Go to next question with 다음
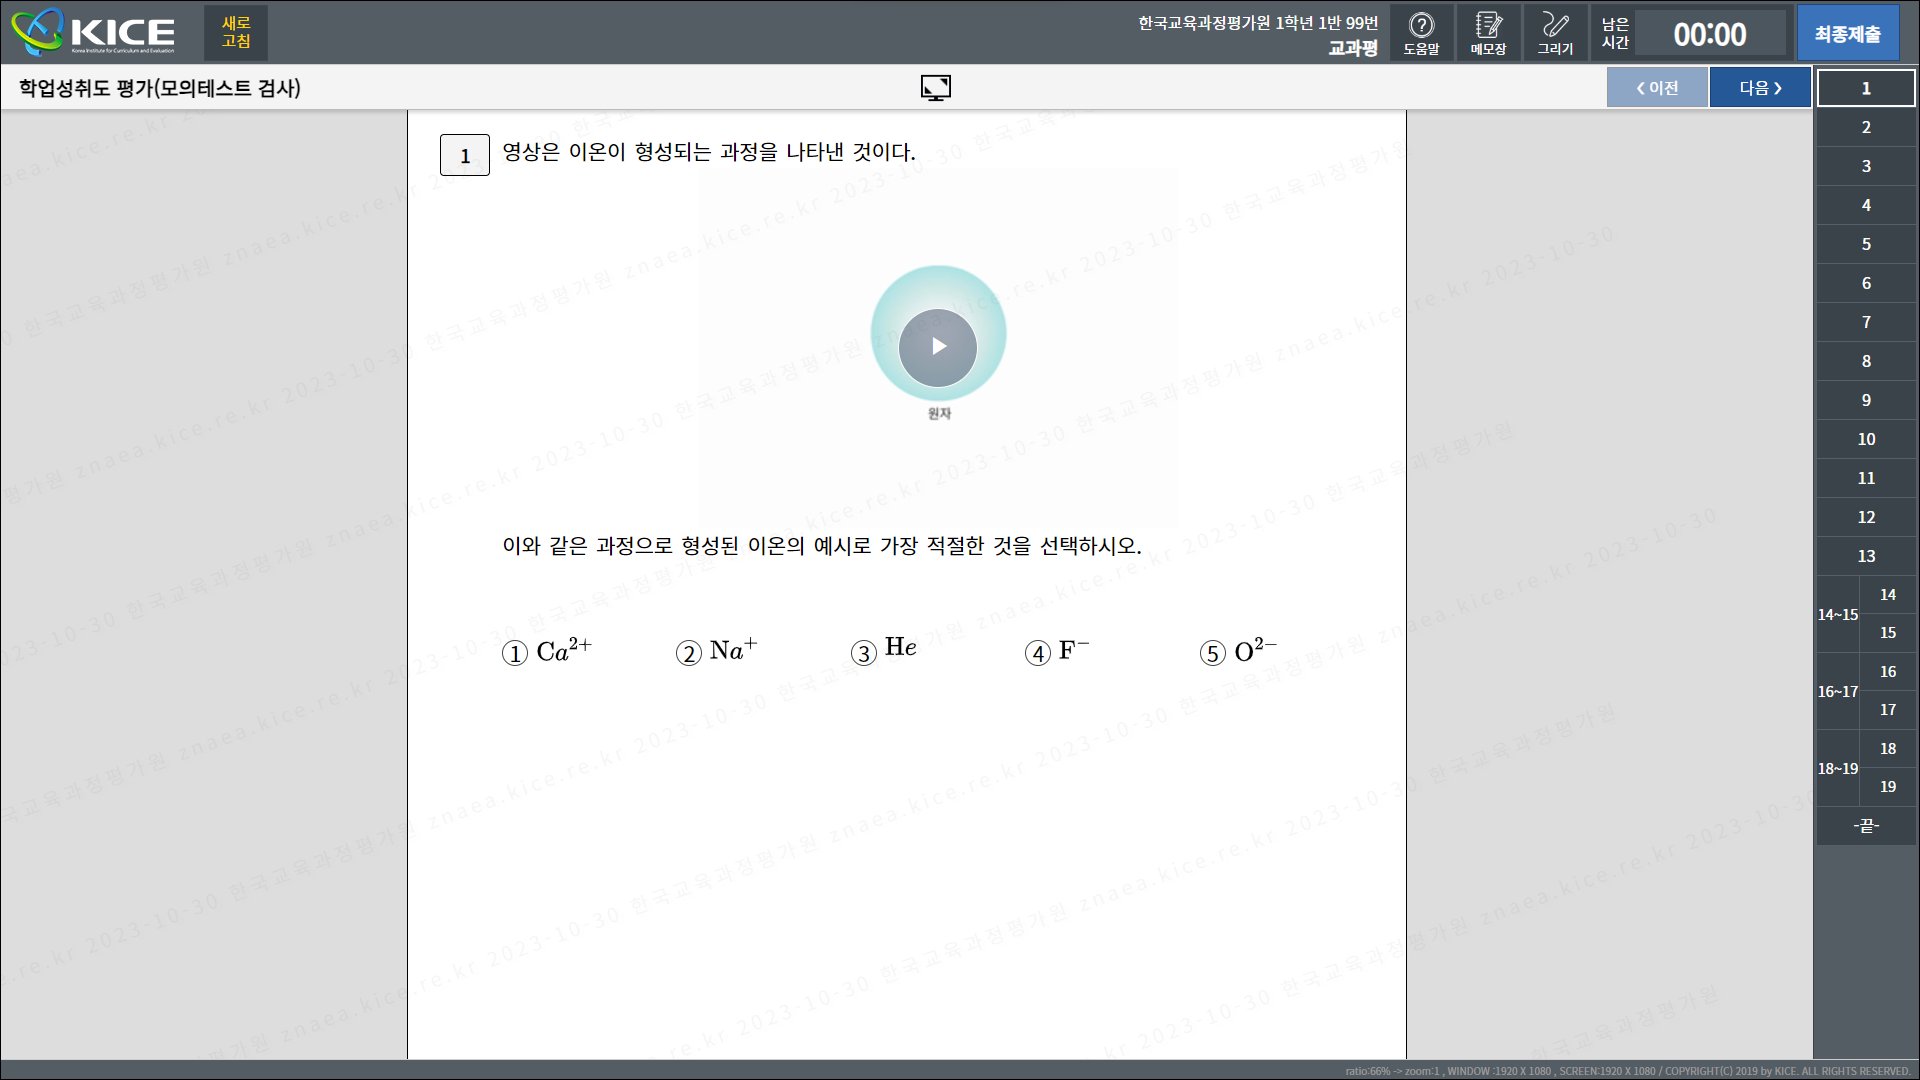 point(1758,87)
